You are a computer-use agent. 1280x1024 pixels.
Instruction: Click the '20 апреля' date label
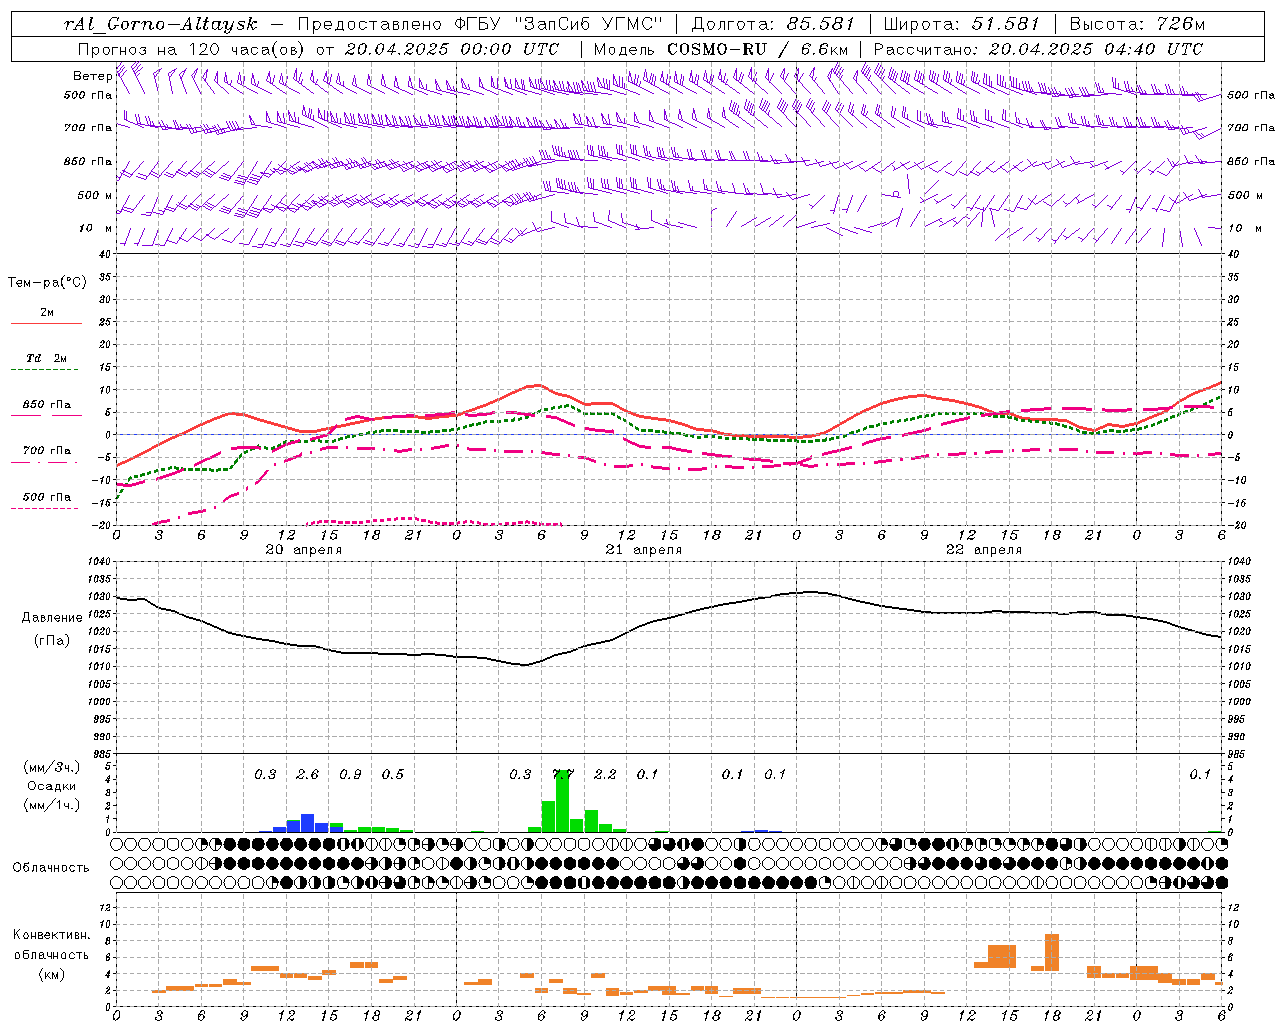tap(304, 550)
